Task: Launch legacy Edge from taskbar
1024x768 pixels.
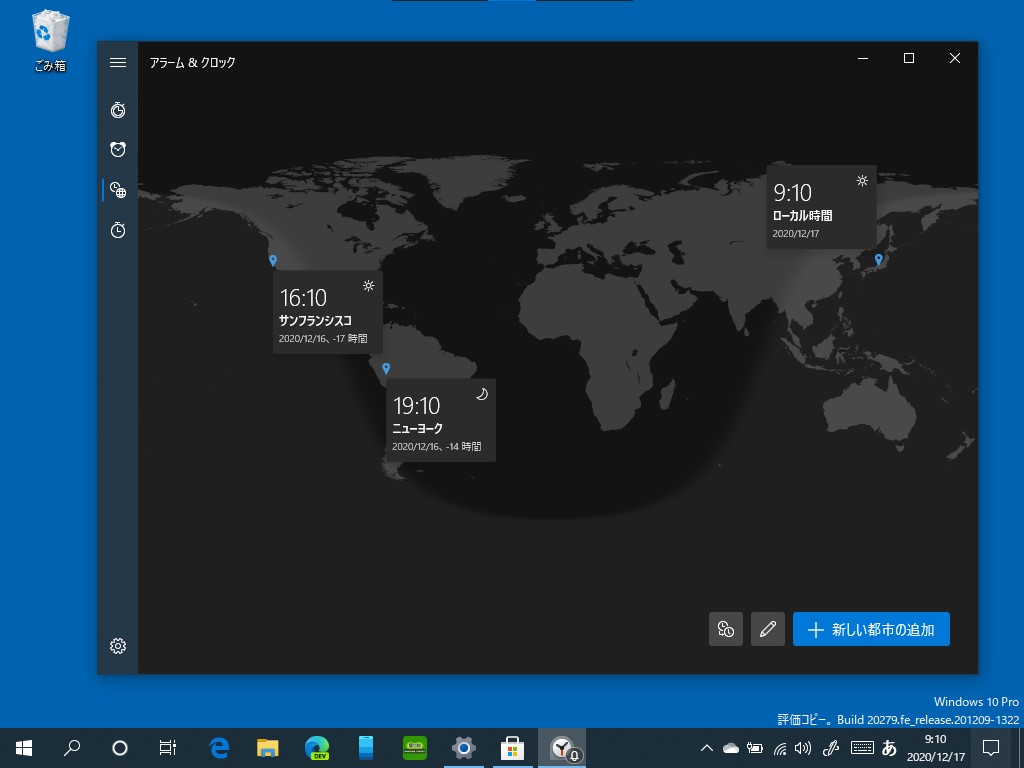Action: [219, 748]
